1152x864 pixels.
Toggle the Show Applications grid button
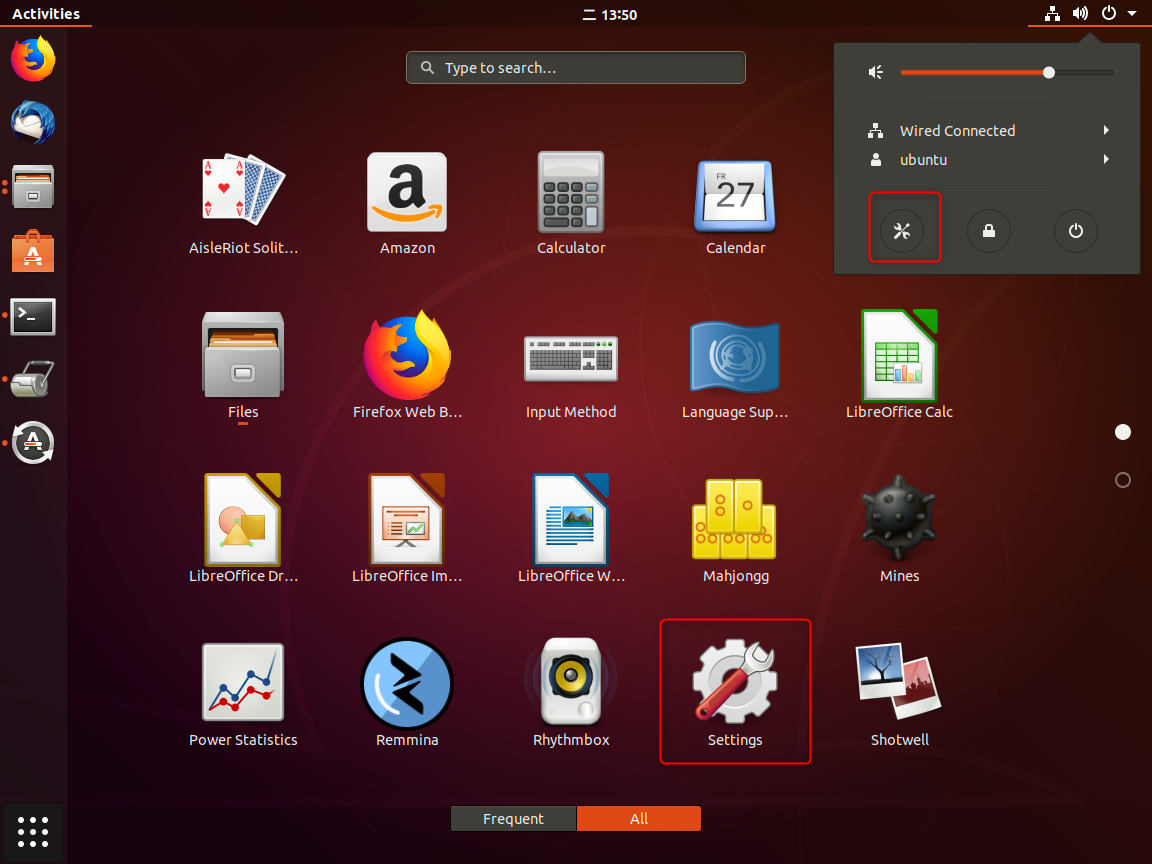33,831
